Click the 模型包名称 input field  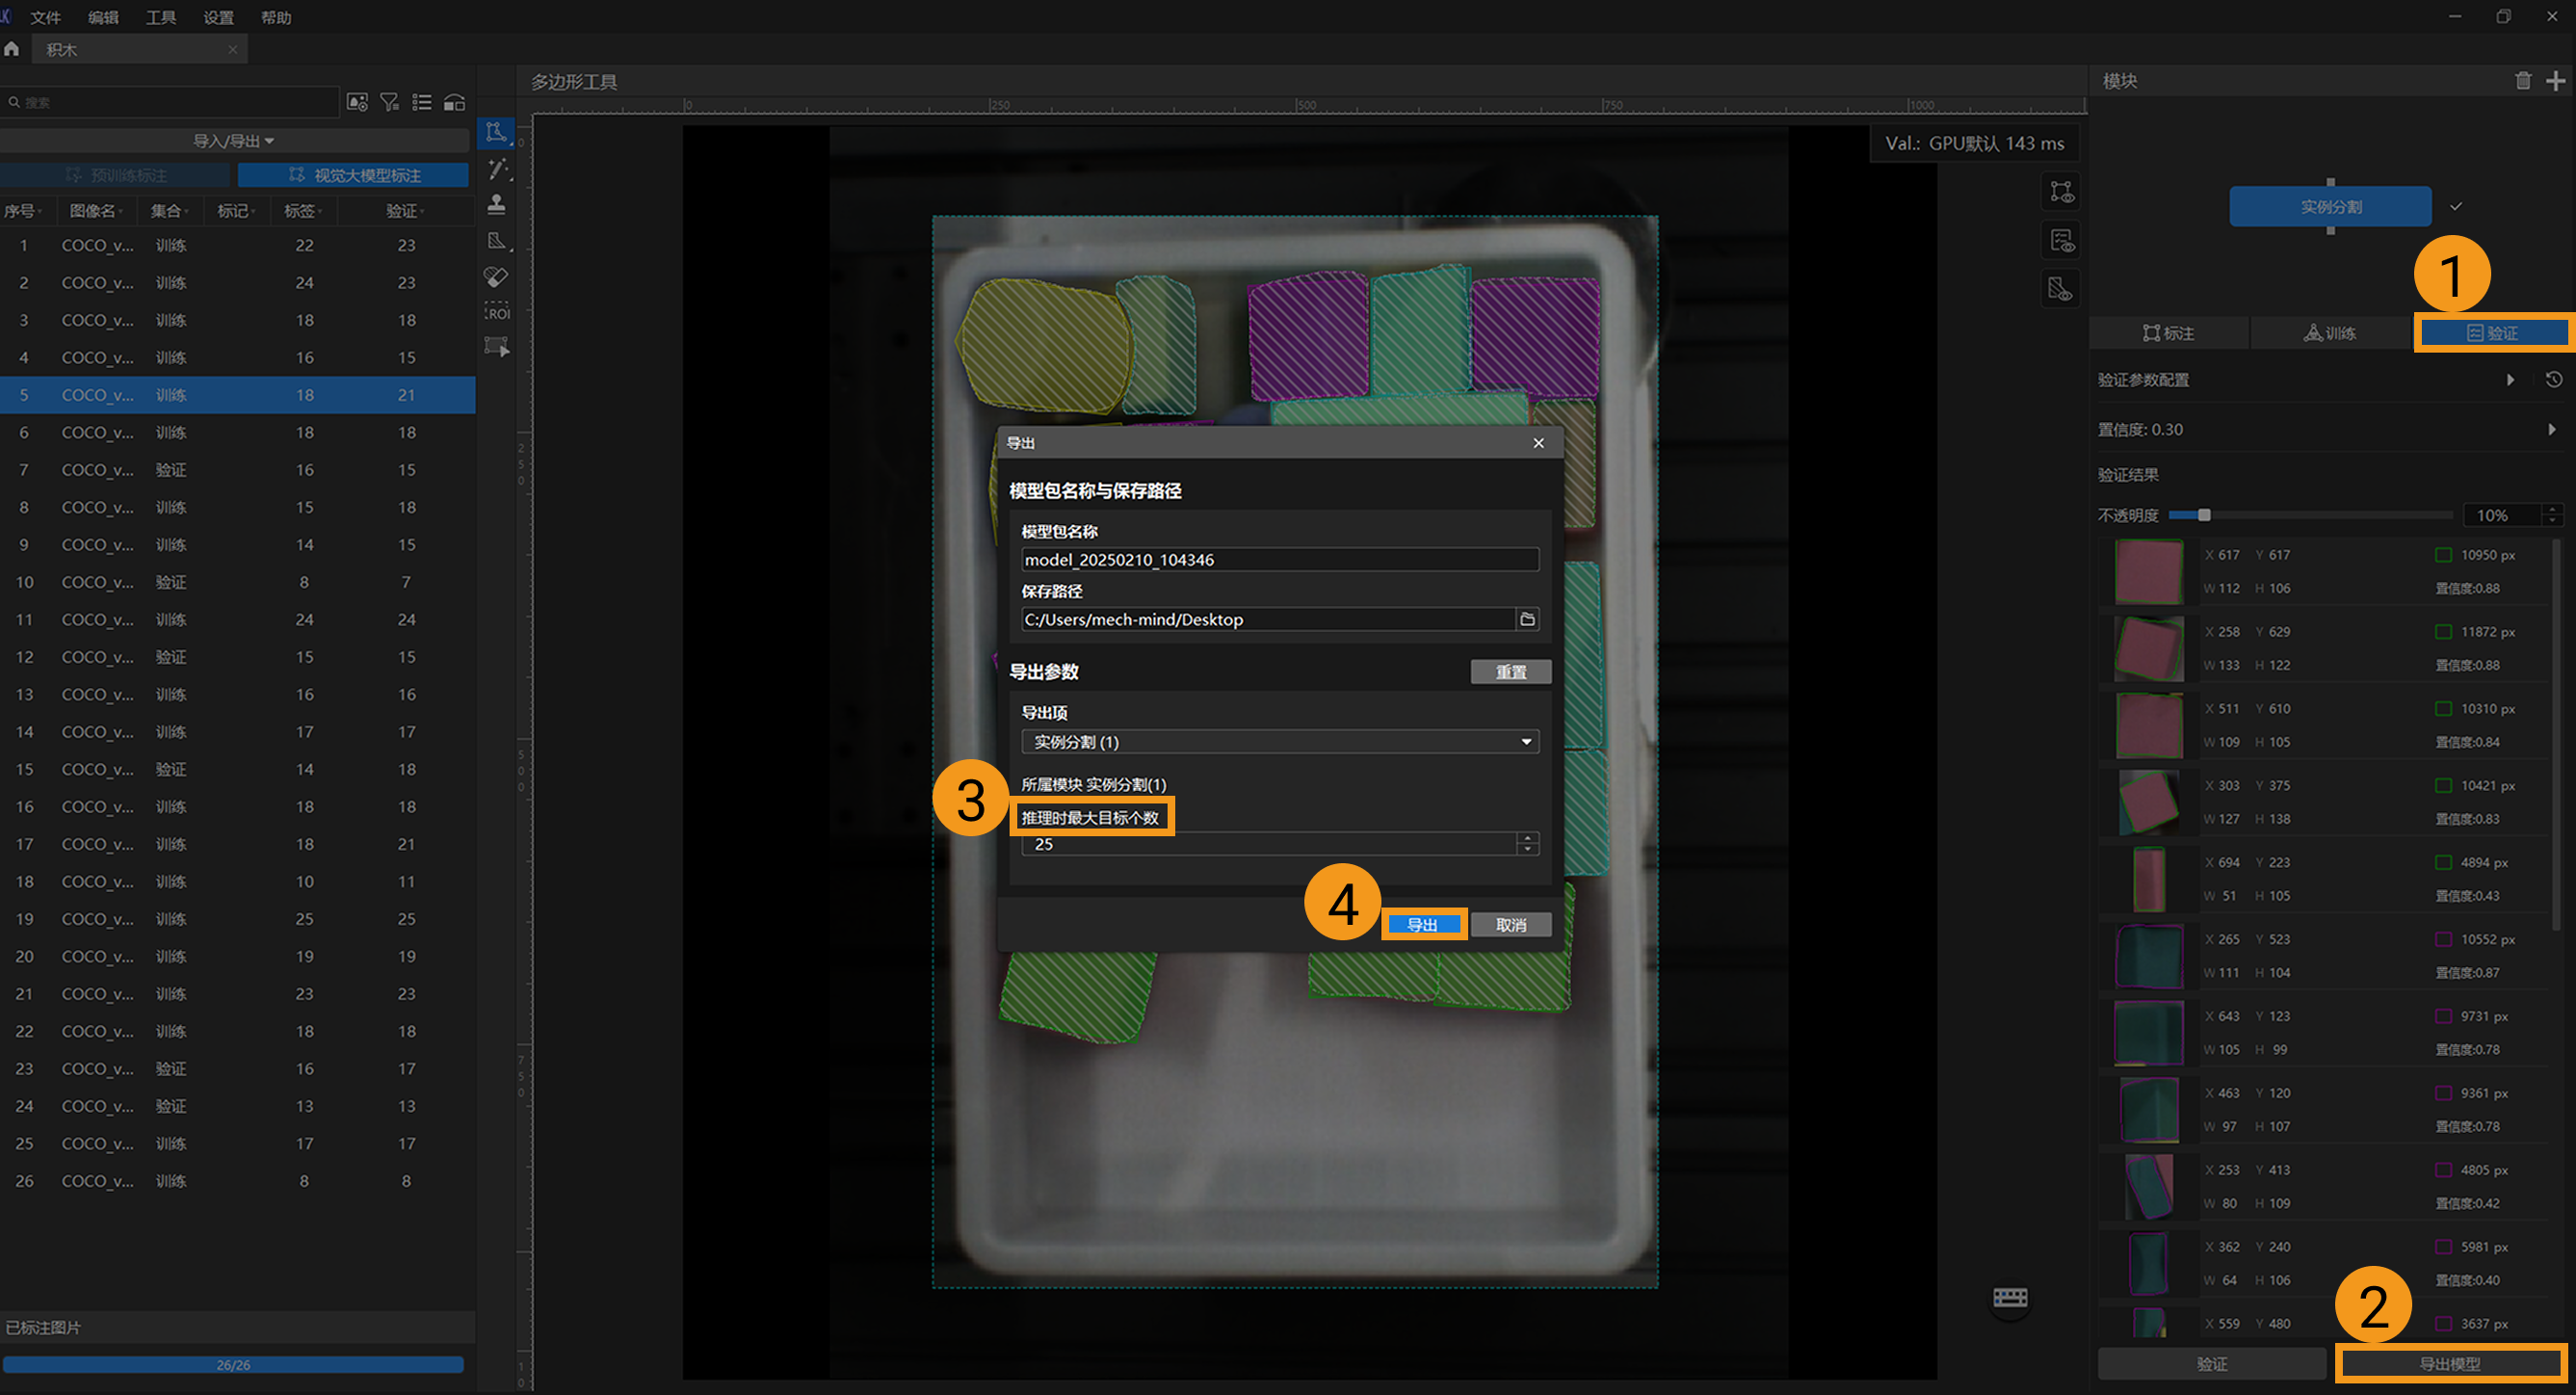tap(1279, 560)
